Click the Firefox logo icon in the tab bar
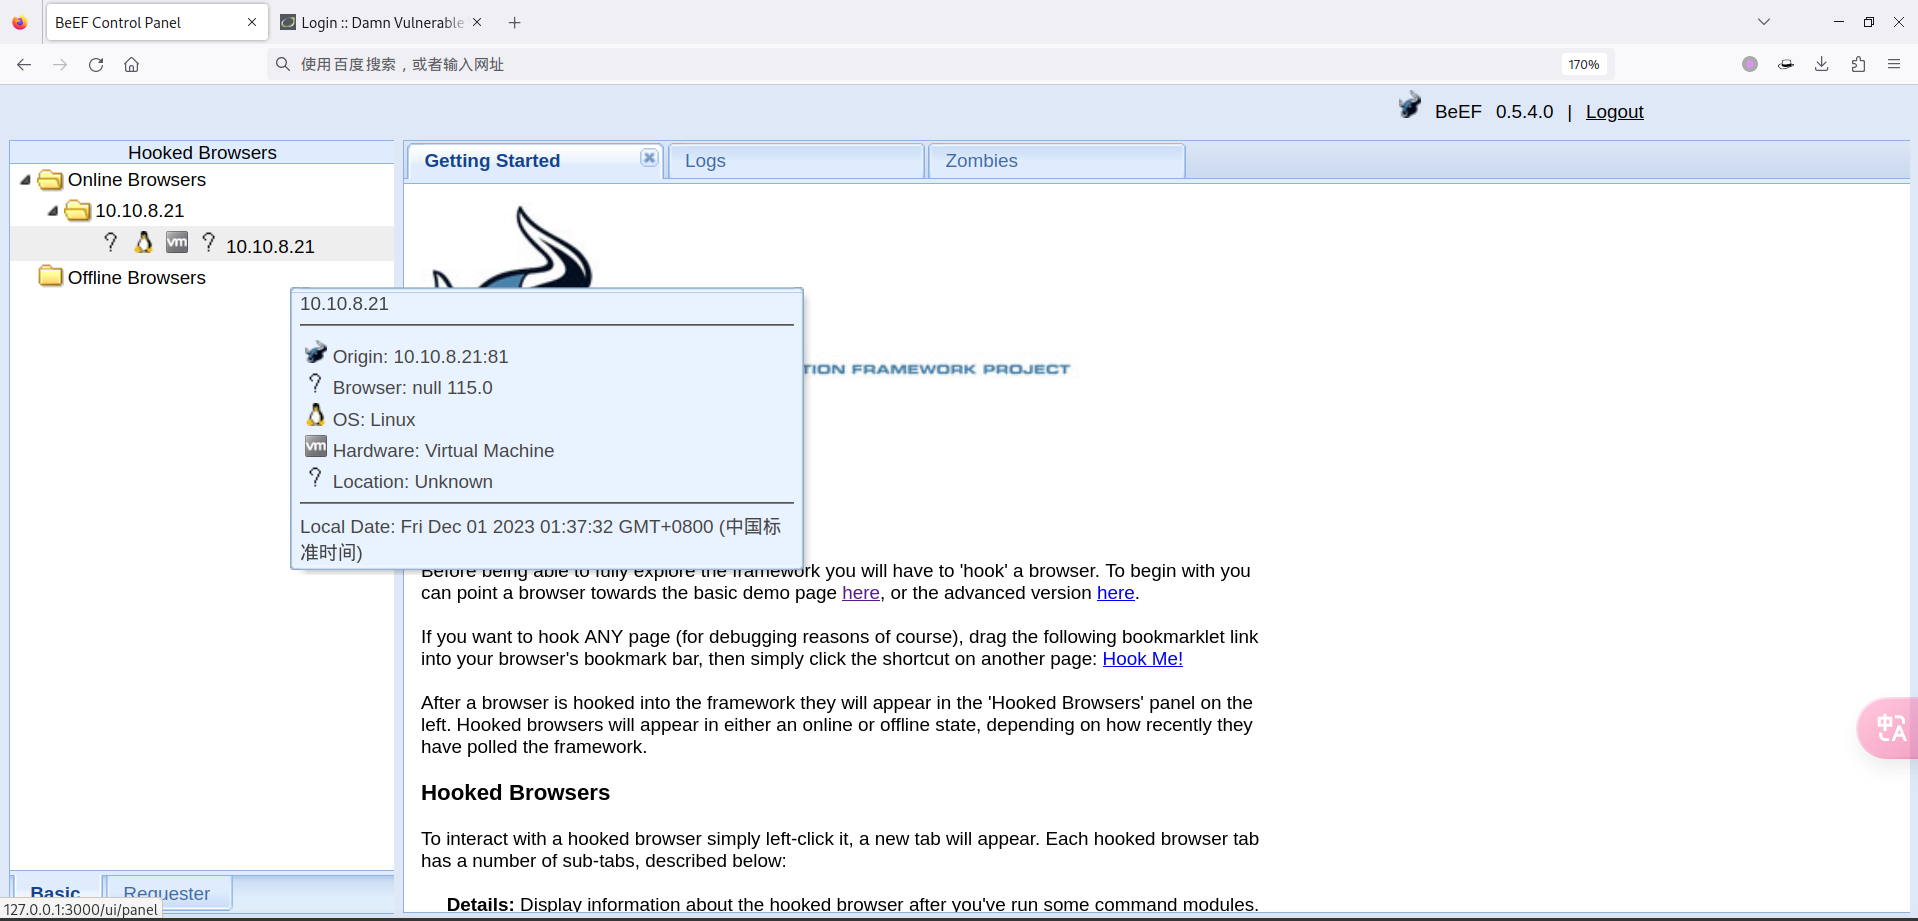This screenshot has width=1918, height=921. coord(20,22)
